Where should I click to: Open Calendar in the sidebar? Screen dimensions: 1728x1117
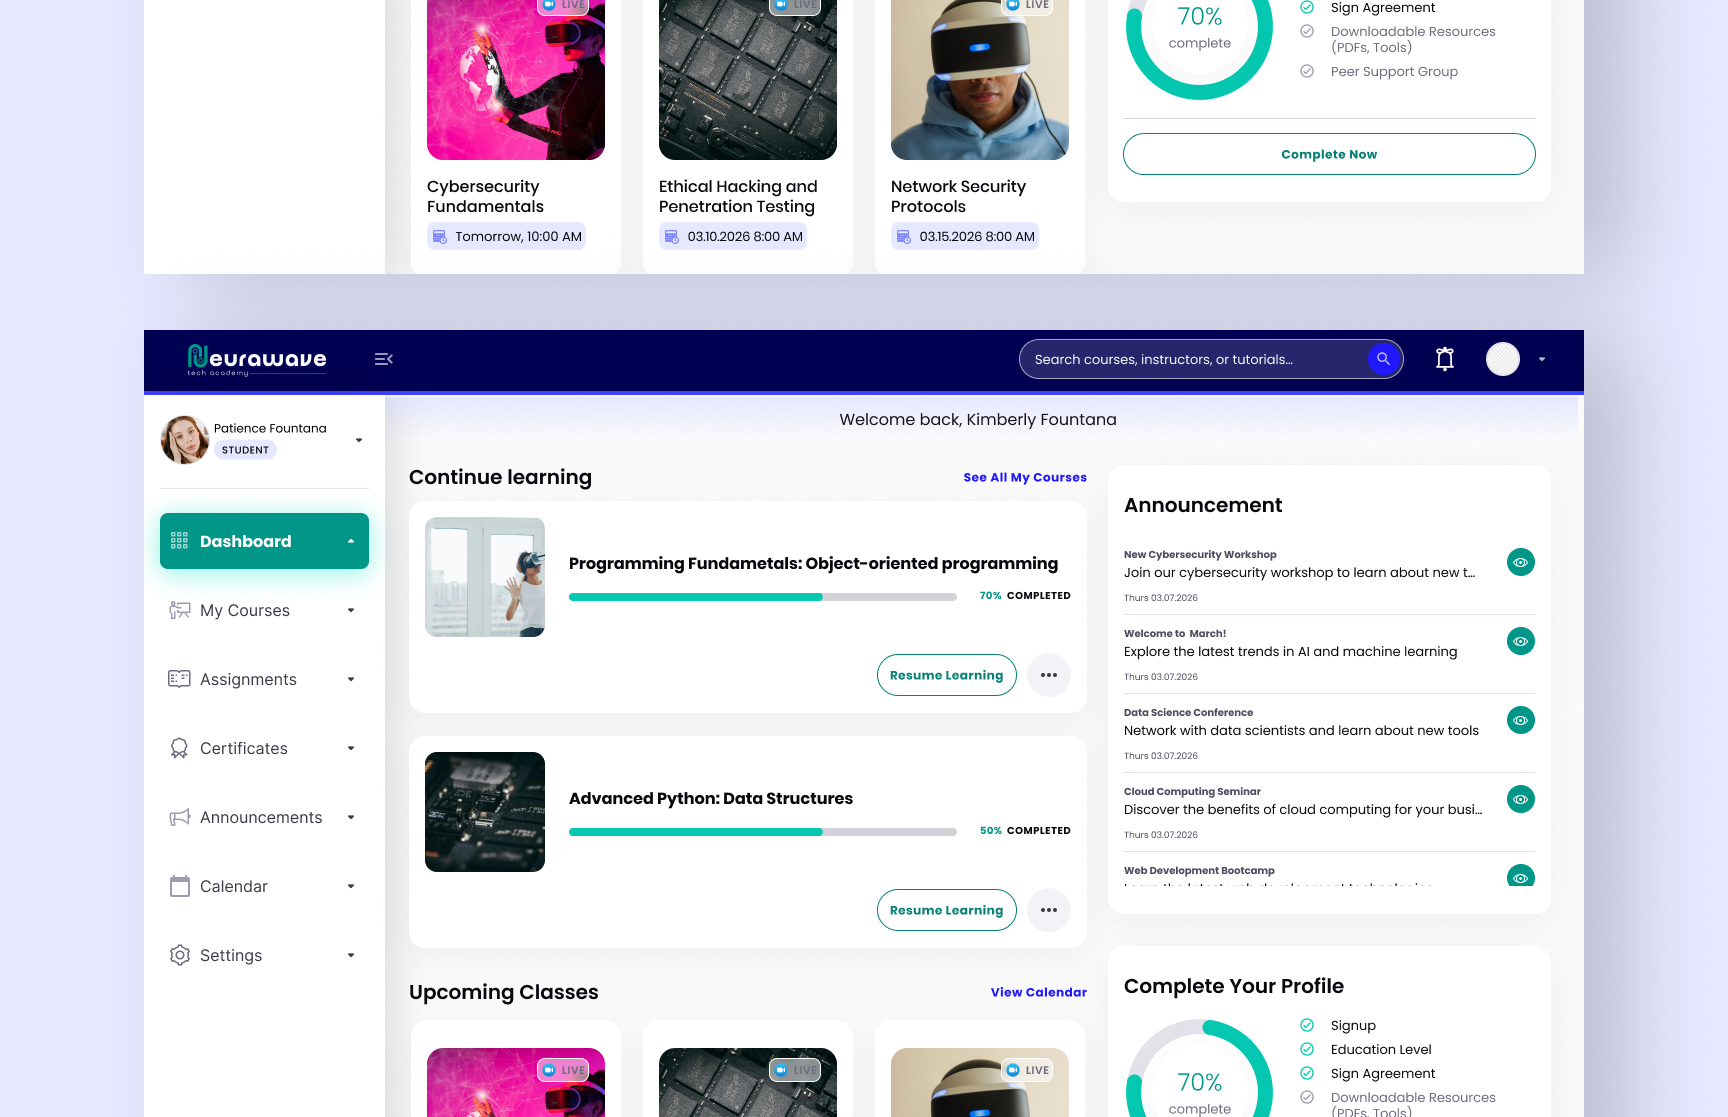[264, 886]
